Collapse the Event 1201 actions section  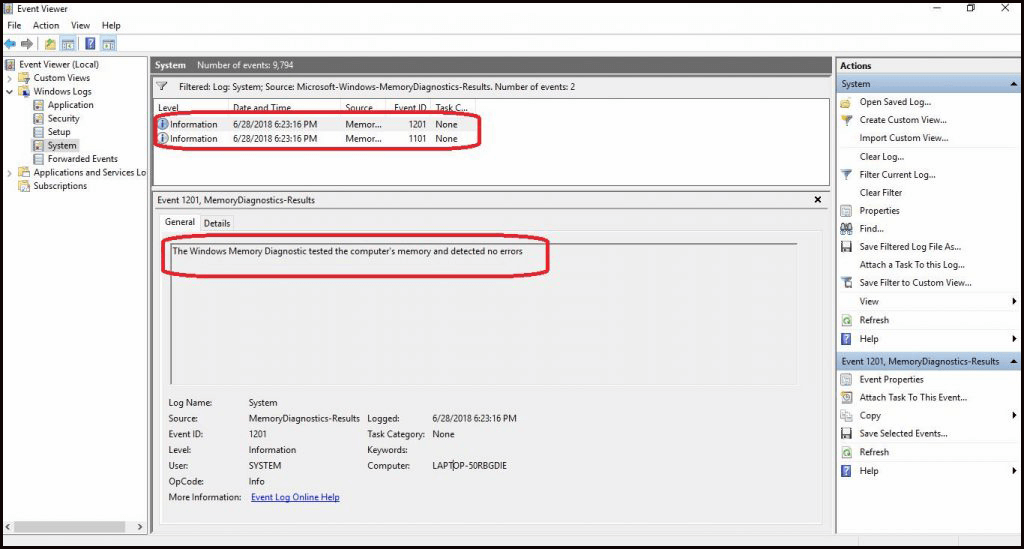1014,362
